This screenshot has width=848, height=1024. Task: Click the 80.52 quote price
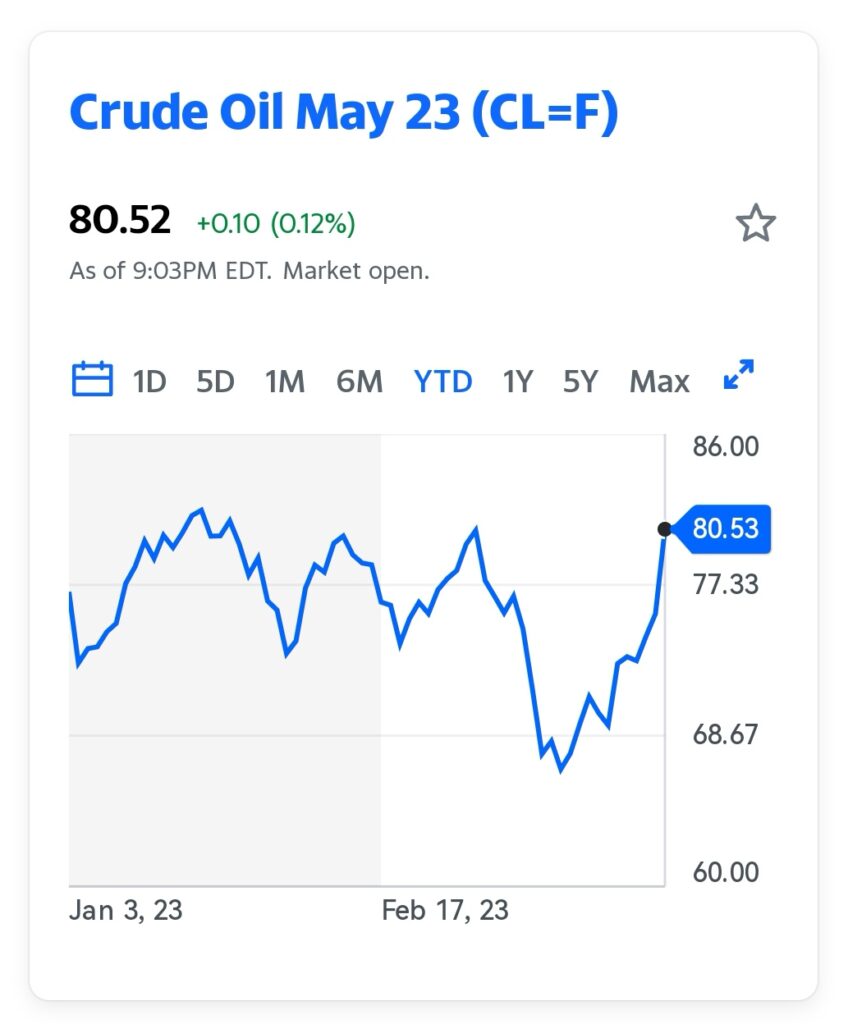pos(120,219)
